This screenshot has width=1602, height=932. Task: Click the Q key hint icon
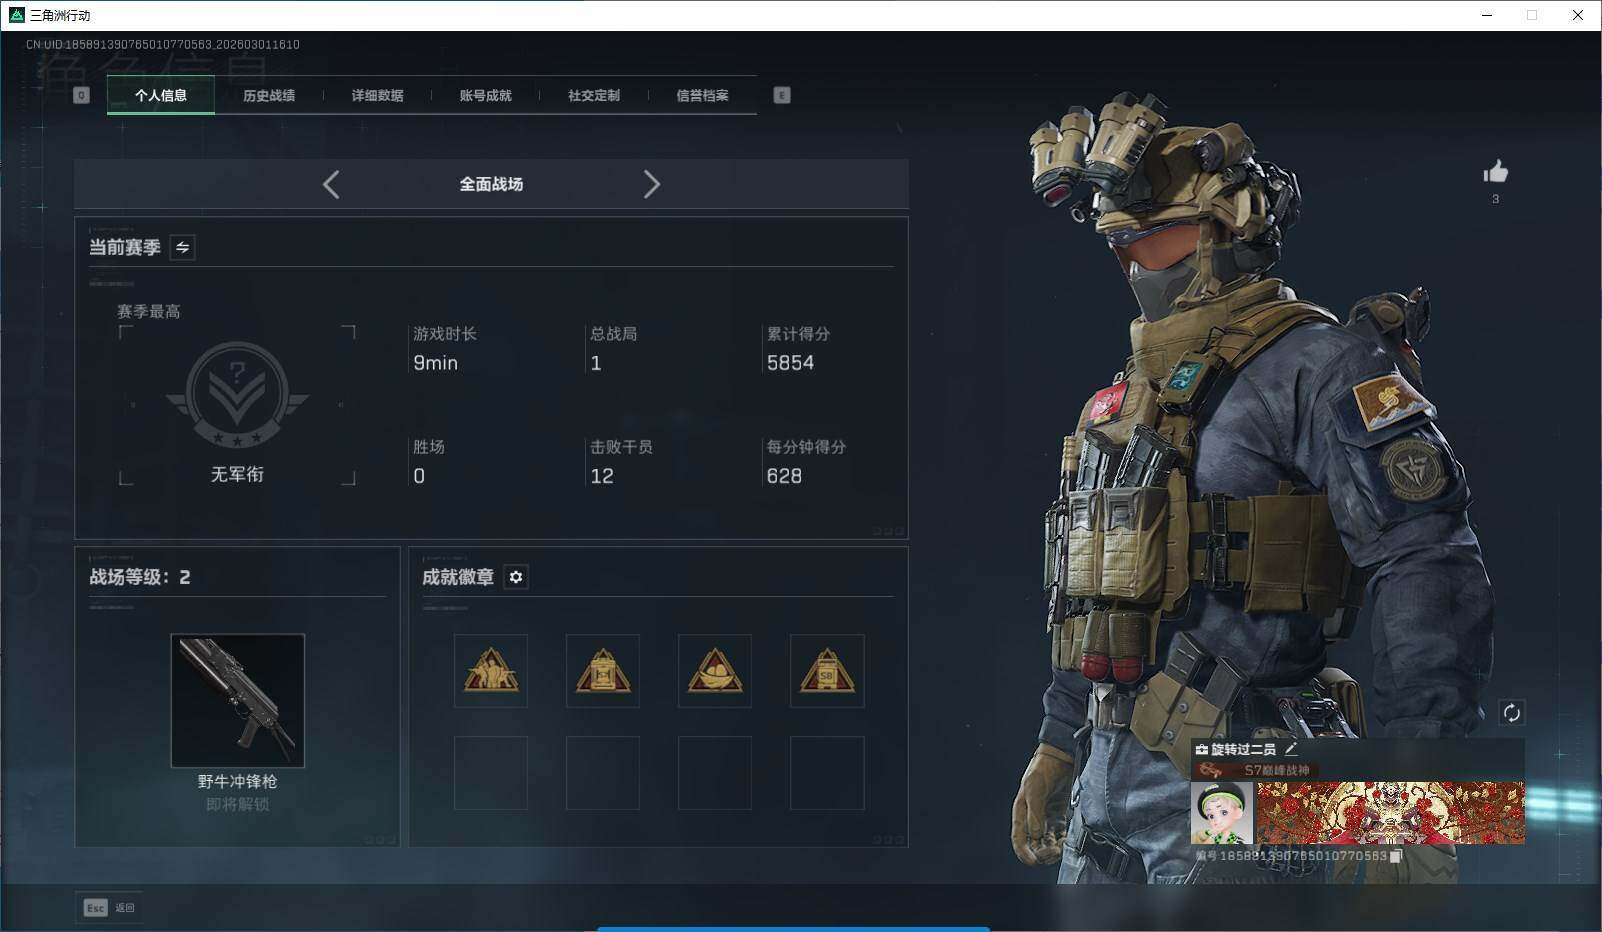click(82, 95)
